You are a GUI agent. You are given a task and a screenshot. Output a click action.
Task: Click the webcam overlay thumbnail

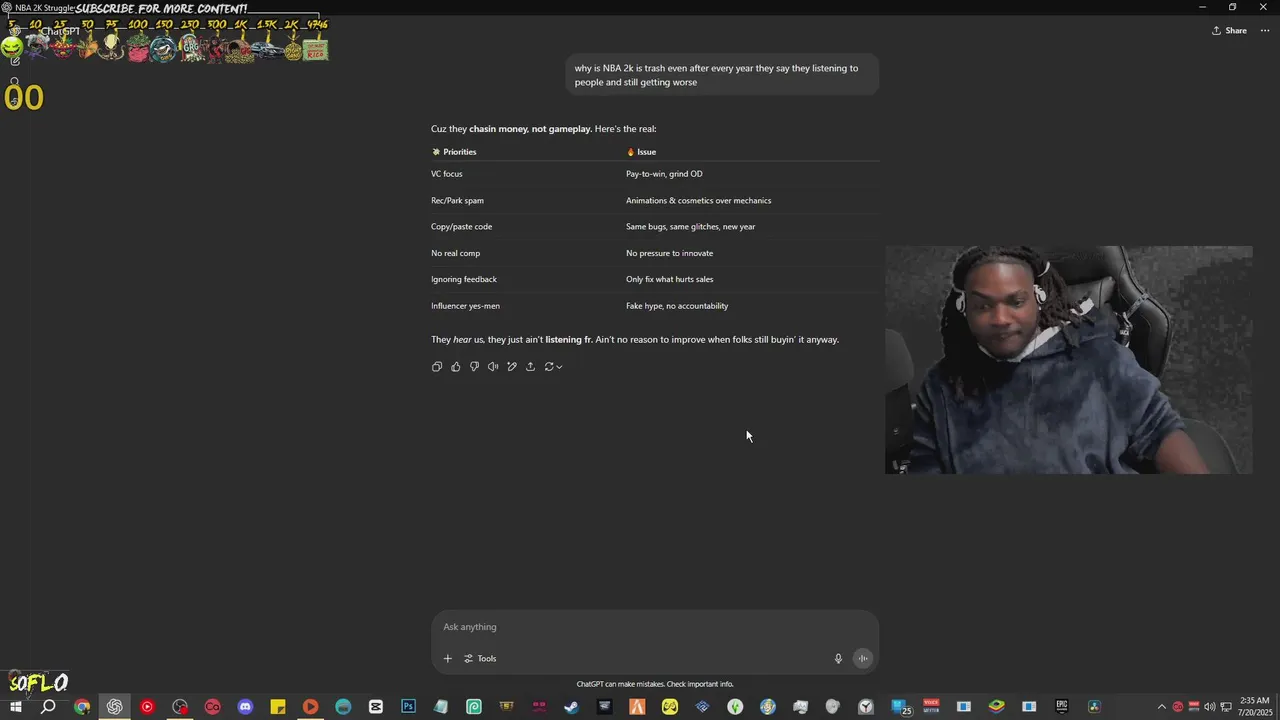(x=1068, y=360)
